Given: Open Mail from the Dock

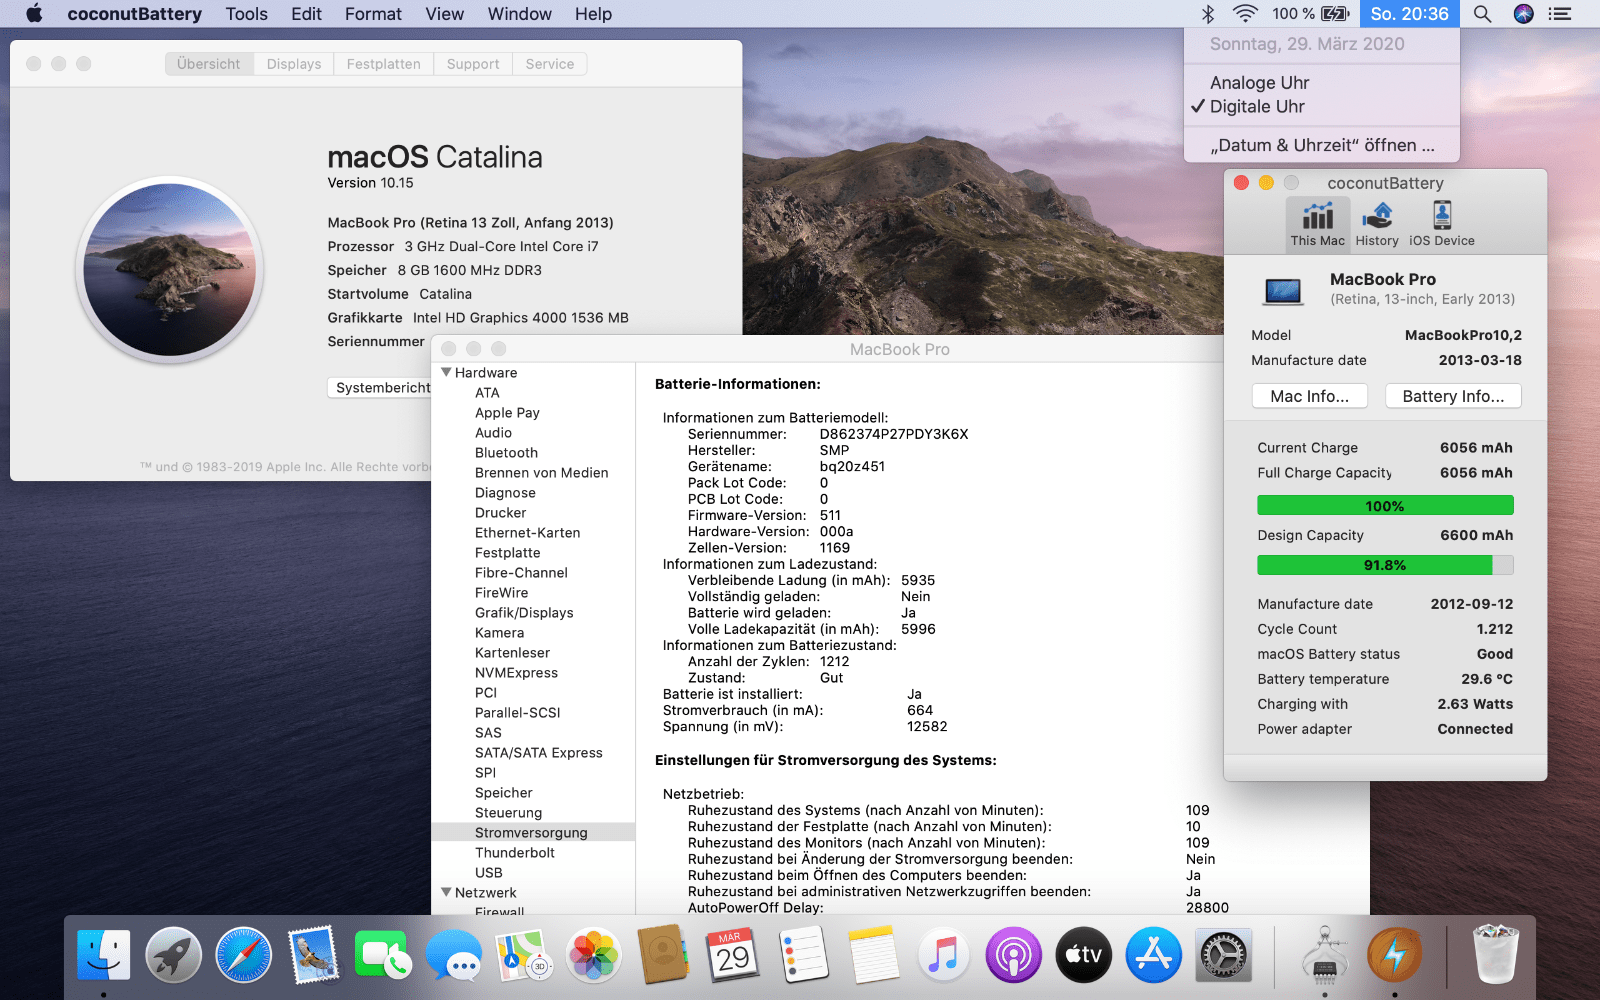Looking at the screenshot, I should point(314,955).
